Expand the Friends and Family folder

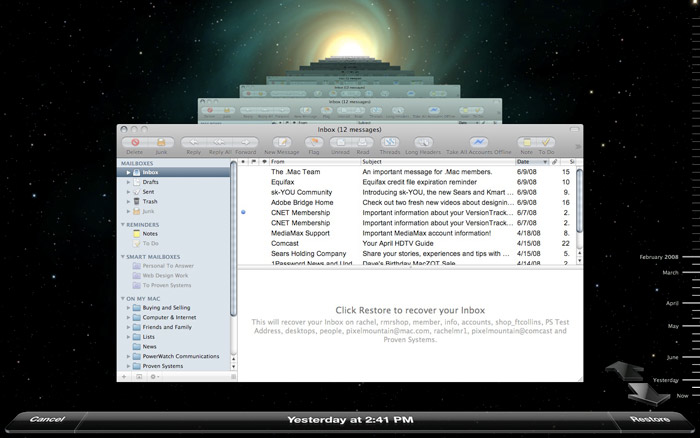(x=129, y=328)
